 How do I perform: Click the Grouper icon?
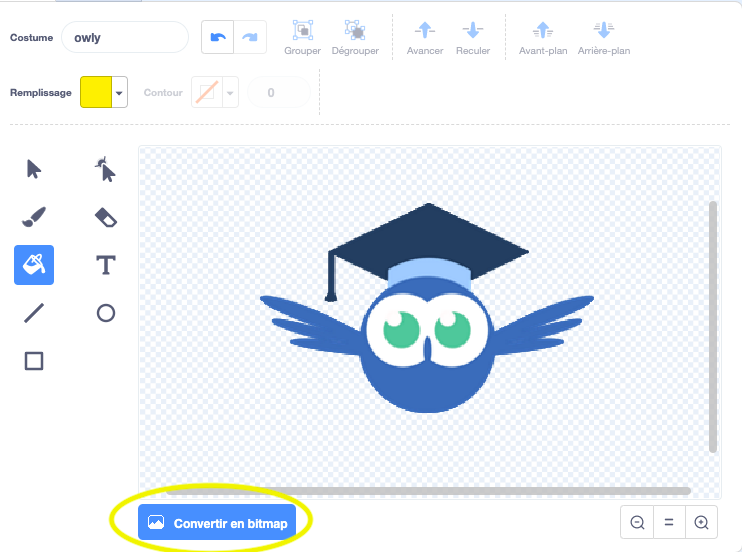pos(302,30)
